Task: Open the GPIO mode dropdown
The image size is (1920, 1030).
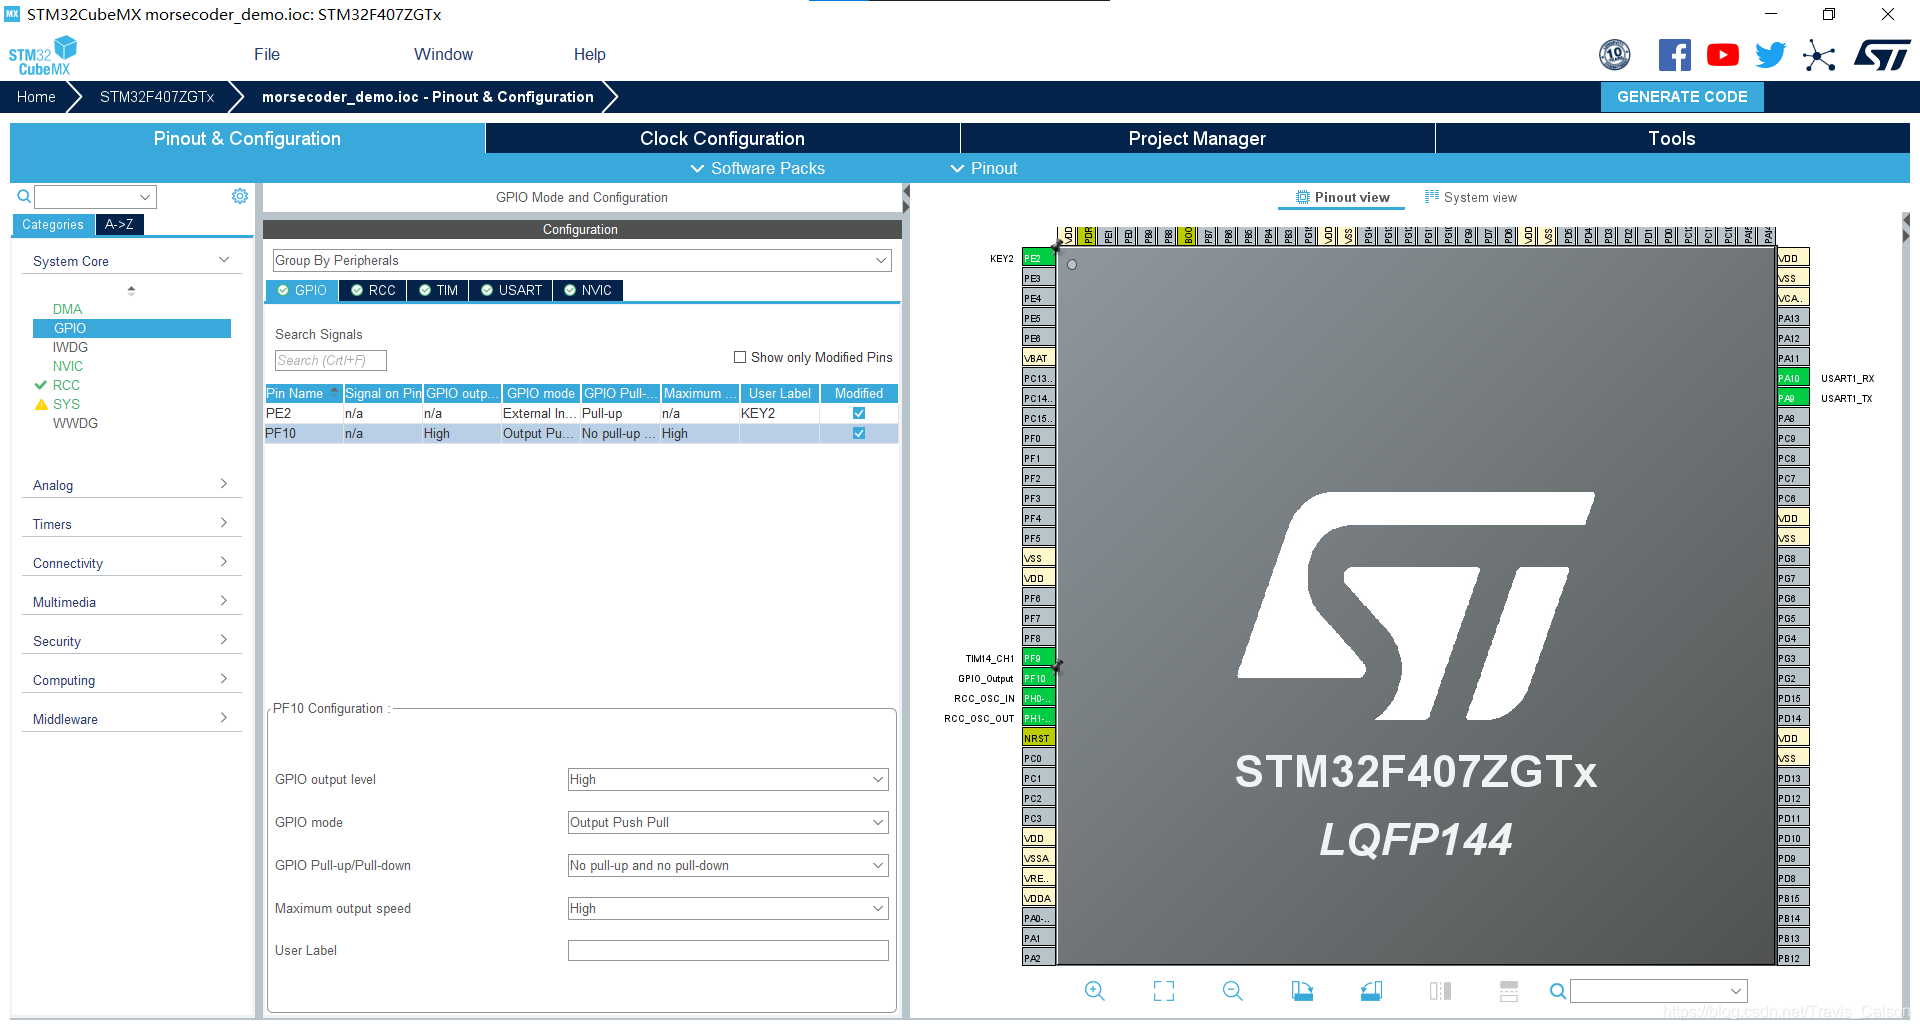Action: point(728,822)
